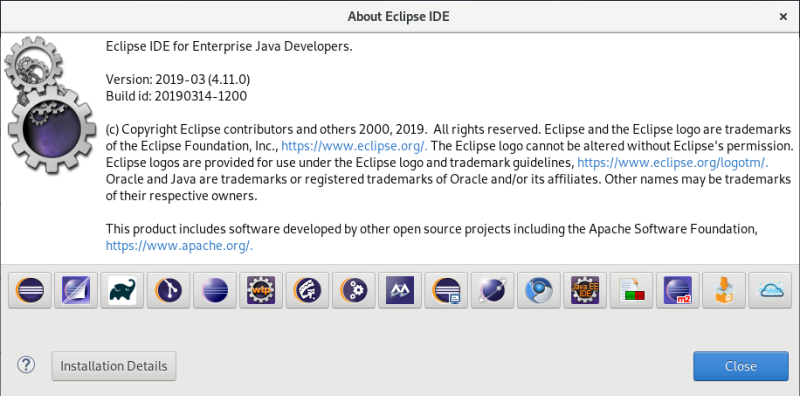This screenshot has width=800, height=396.
Task: Click the blue cloud feature icon
Action: click(769, 290)
